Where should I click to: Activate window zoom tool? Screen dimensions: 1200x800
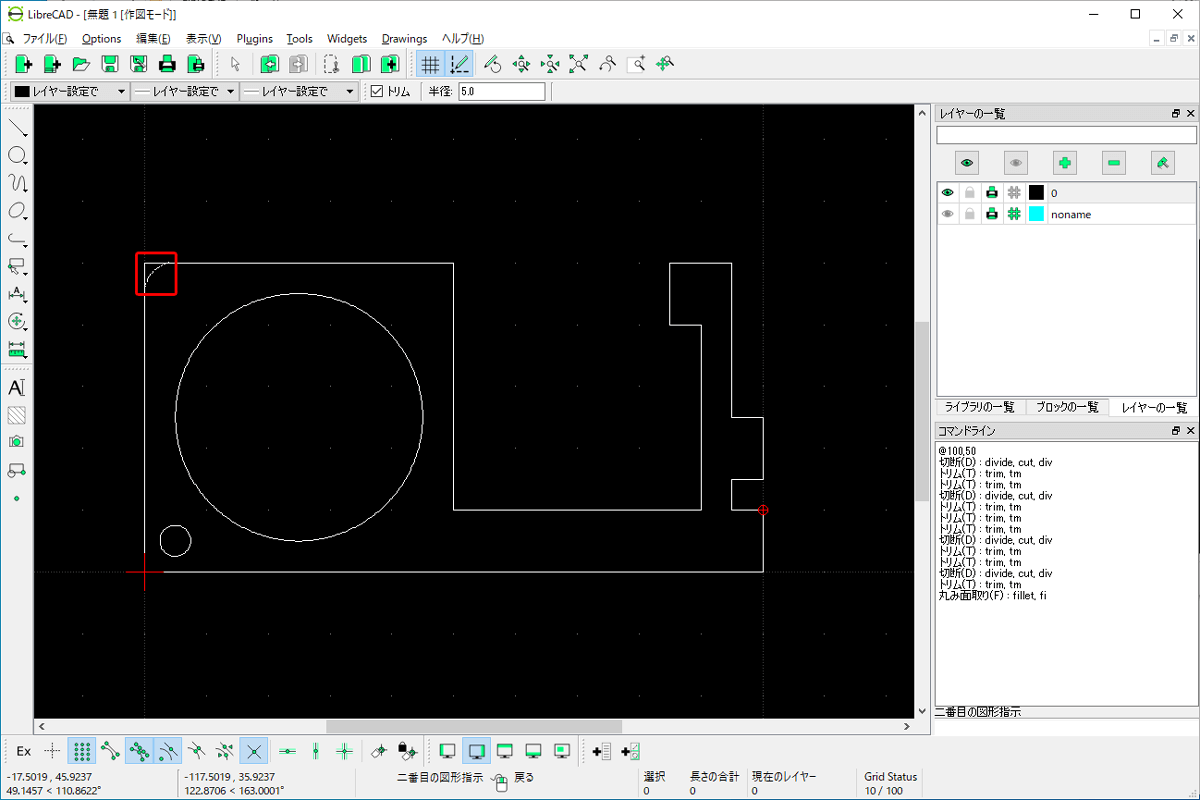637,64
